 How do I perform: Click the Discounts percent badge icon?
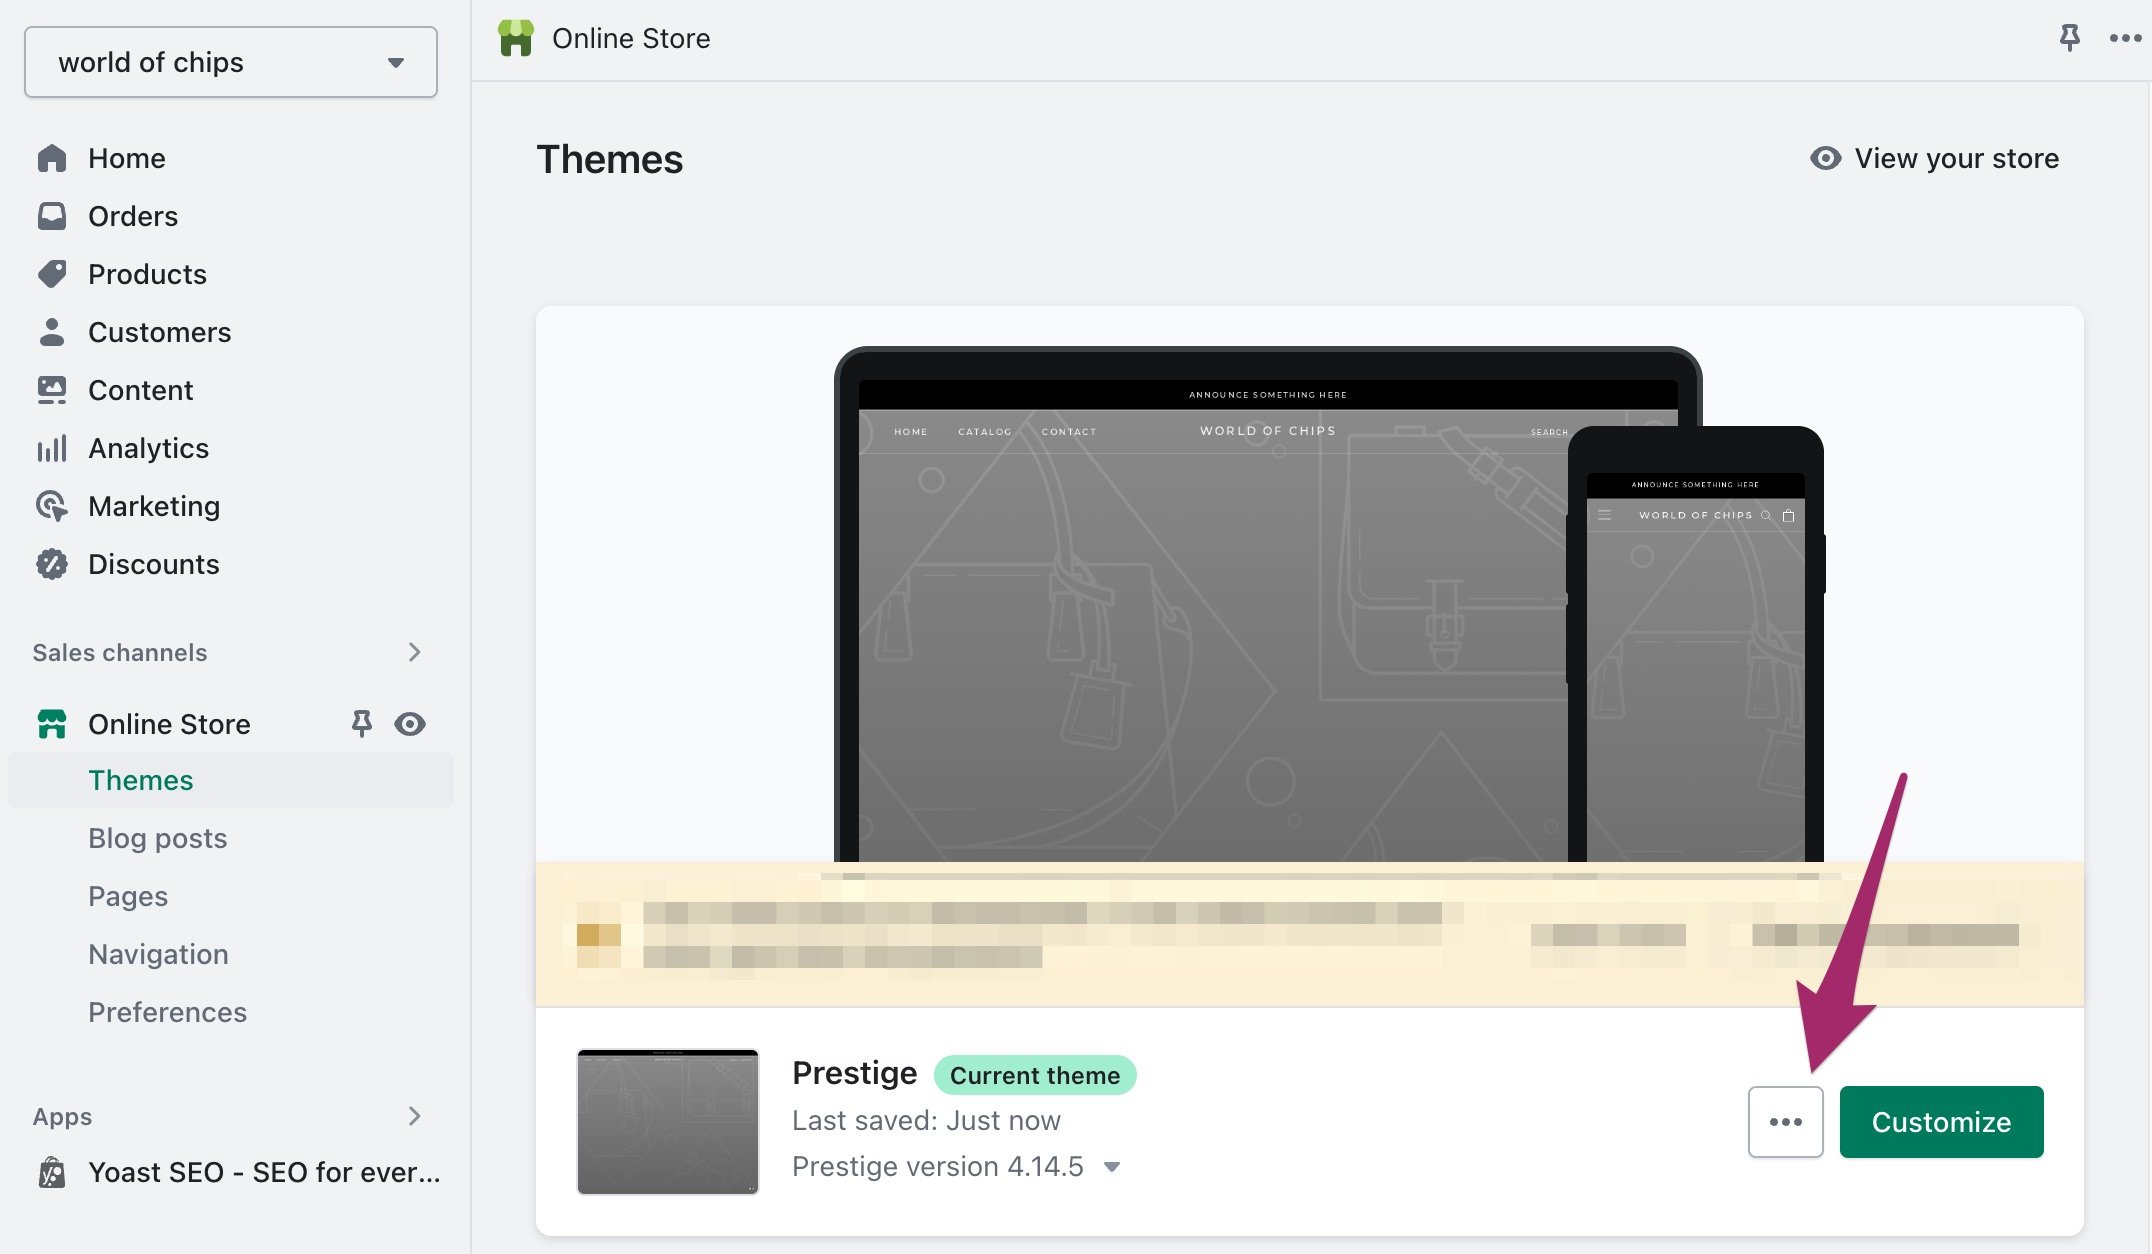(x=51, y=564)
